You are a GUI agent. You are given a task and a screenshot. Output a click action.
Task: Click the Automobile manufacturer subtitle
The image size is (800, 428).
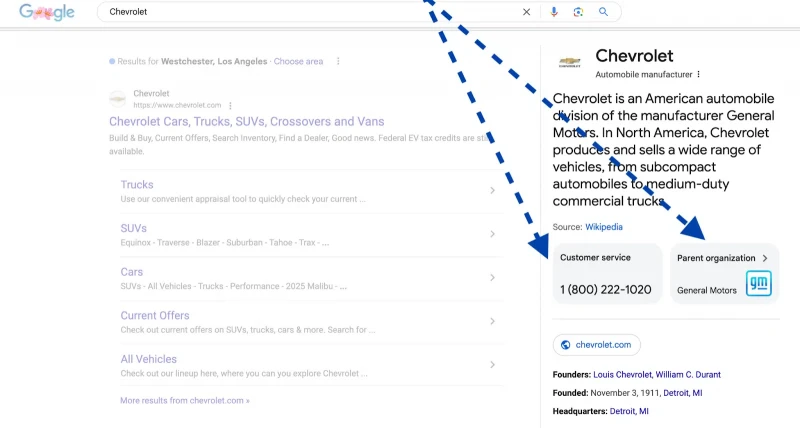pyautogui.click(x=644, y=74)
